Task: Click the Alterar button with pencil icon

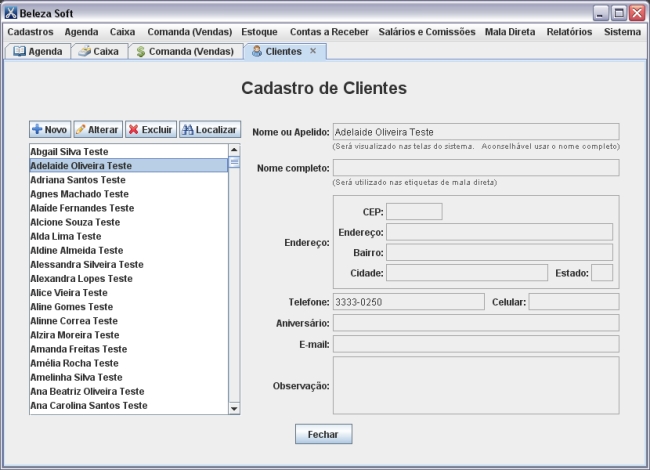Action: click(98, 130)
